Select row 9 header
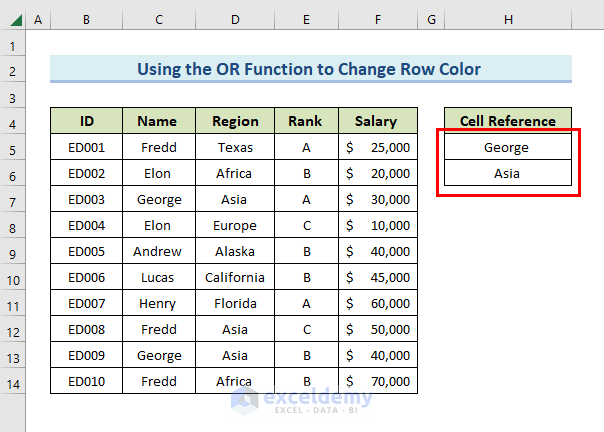The height and width of the screenshot is (432, 604). tap(13, 252)
